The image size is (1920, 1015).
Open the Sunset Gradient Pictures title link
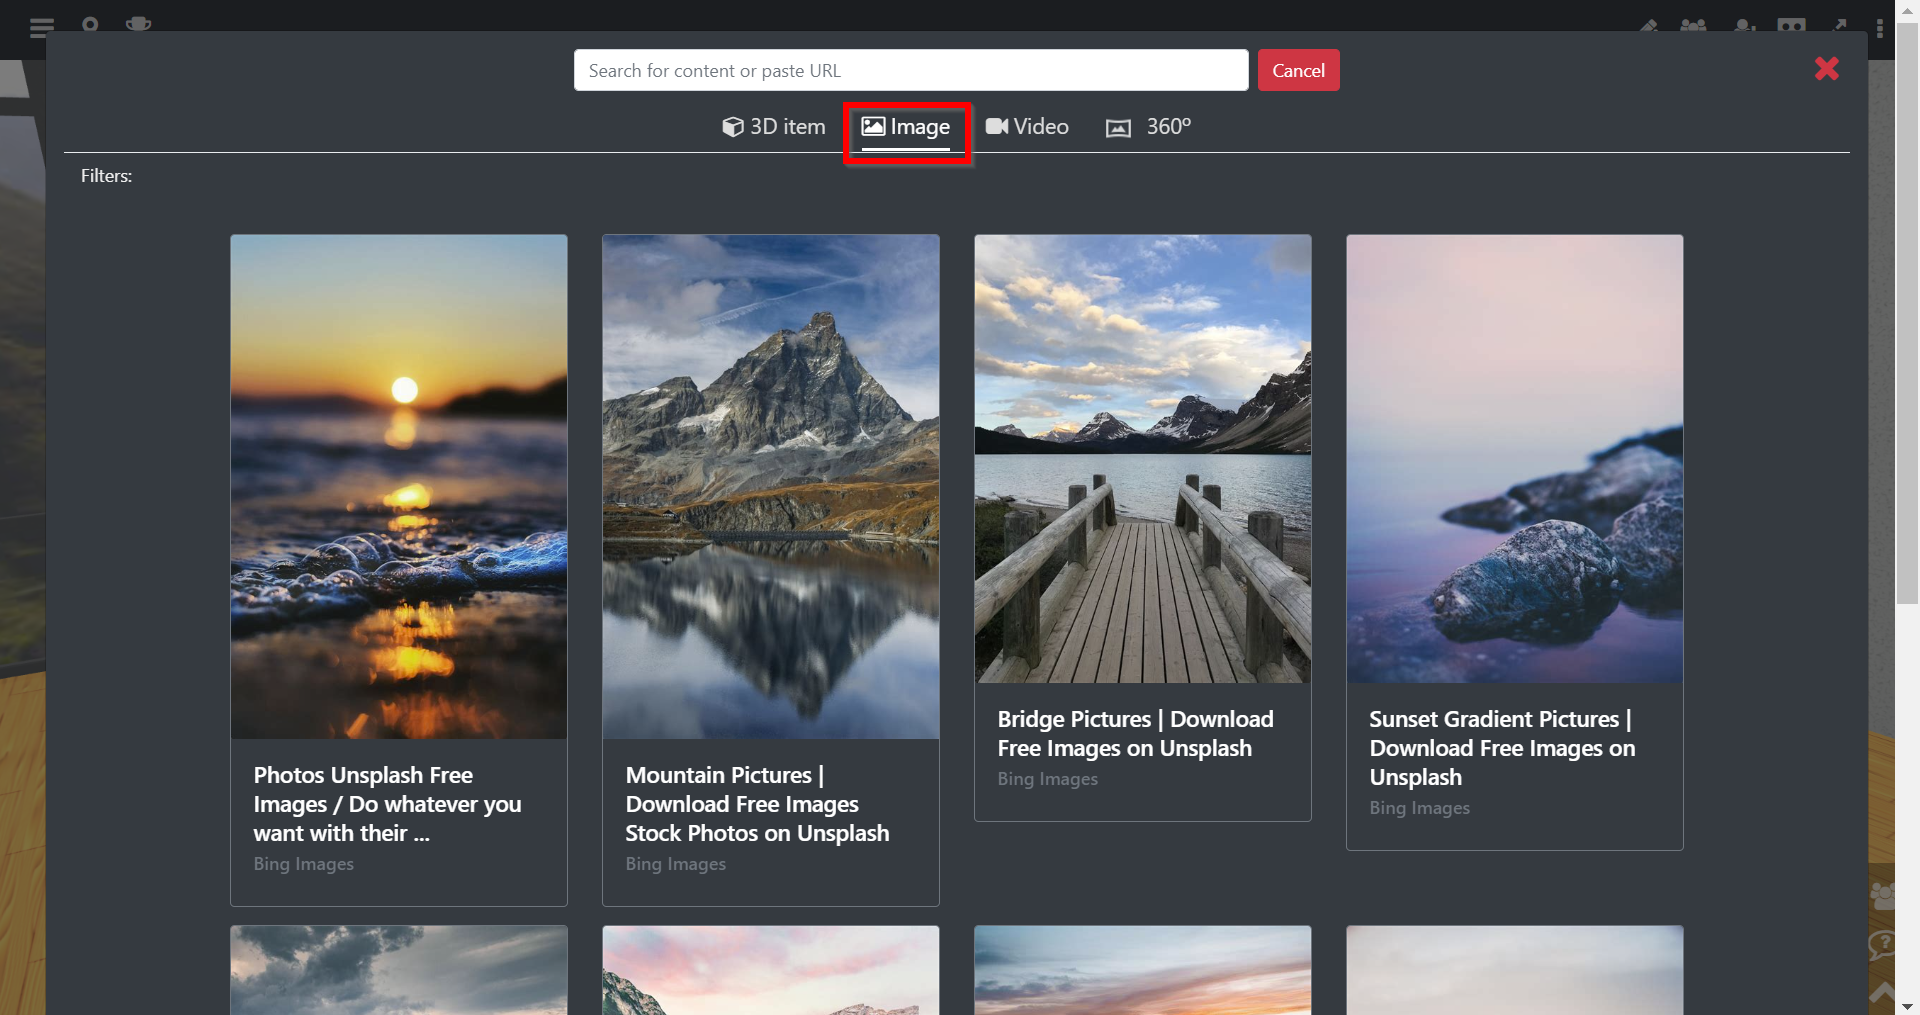coord(1502,748)
